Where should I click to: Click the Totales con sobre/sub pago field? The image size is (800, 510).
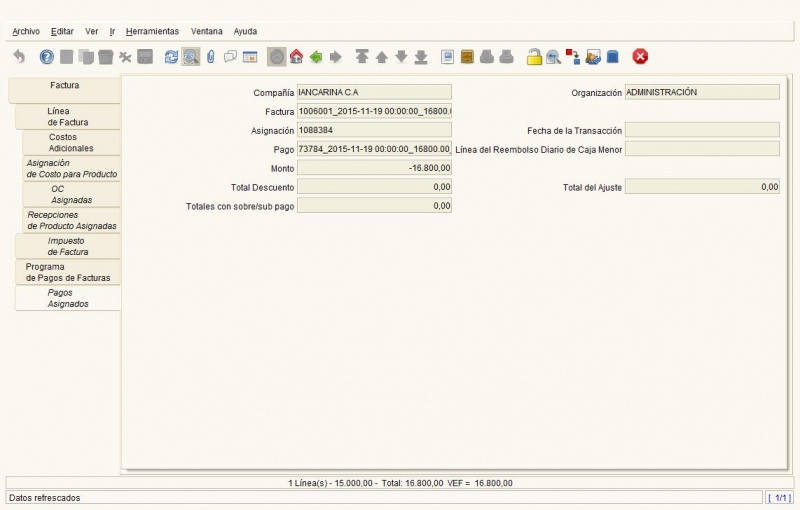tap(374, 206)
